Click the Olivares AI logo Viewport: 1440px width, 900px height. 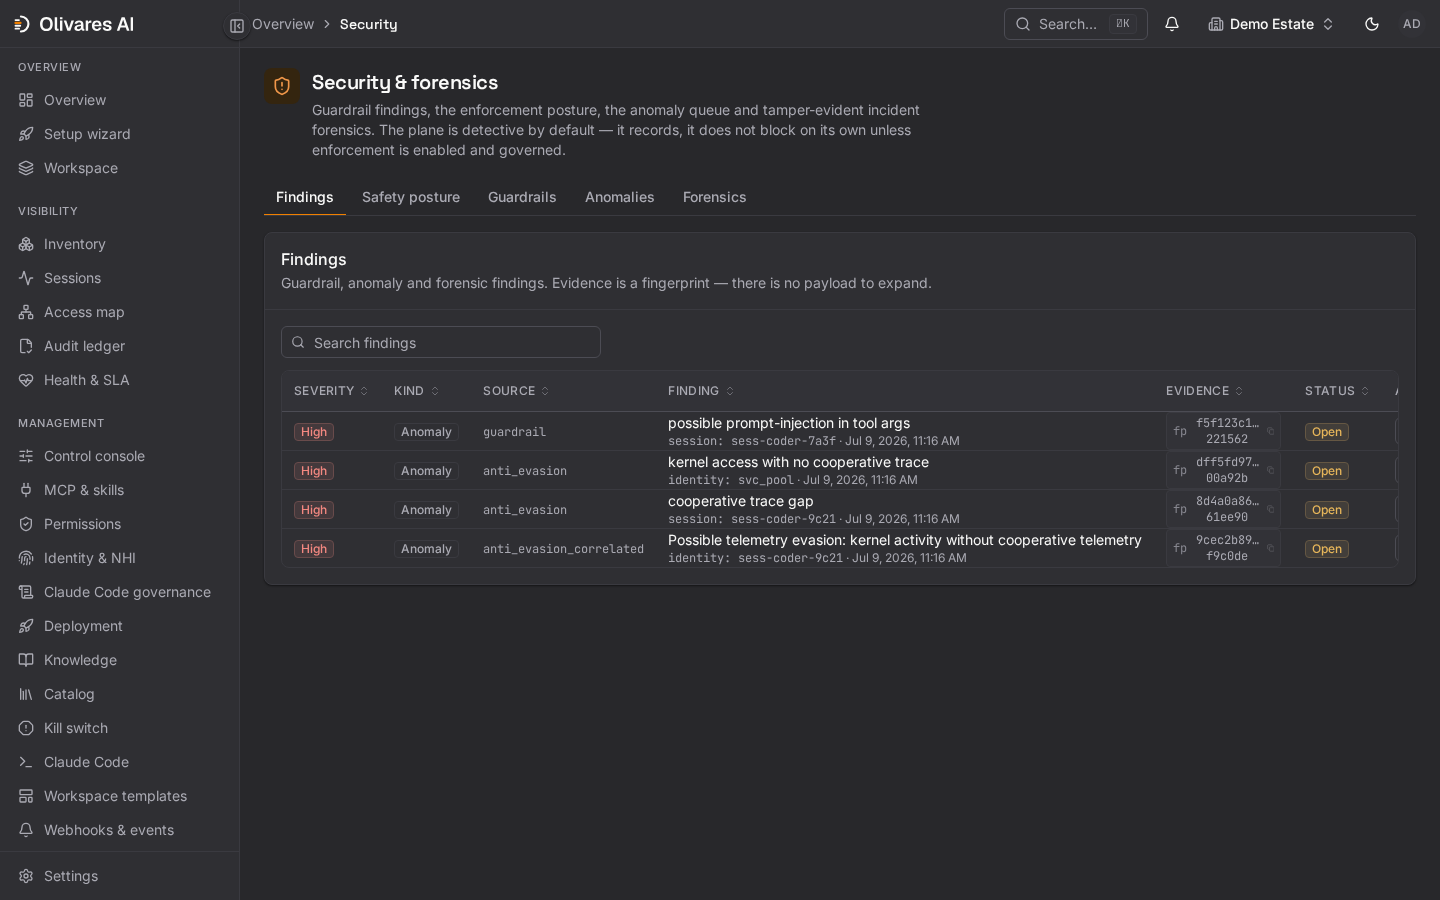point(74,24)
